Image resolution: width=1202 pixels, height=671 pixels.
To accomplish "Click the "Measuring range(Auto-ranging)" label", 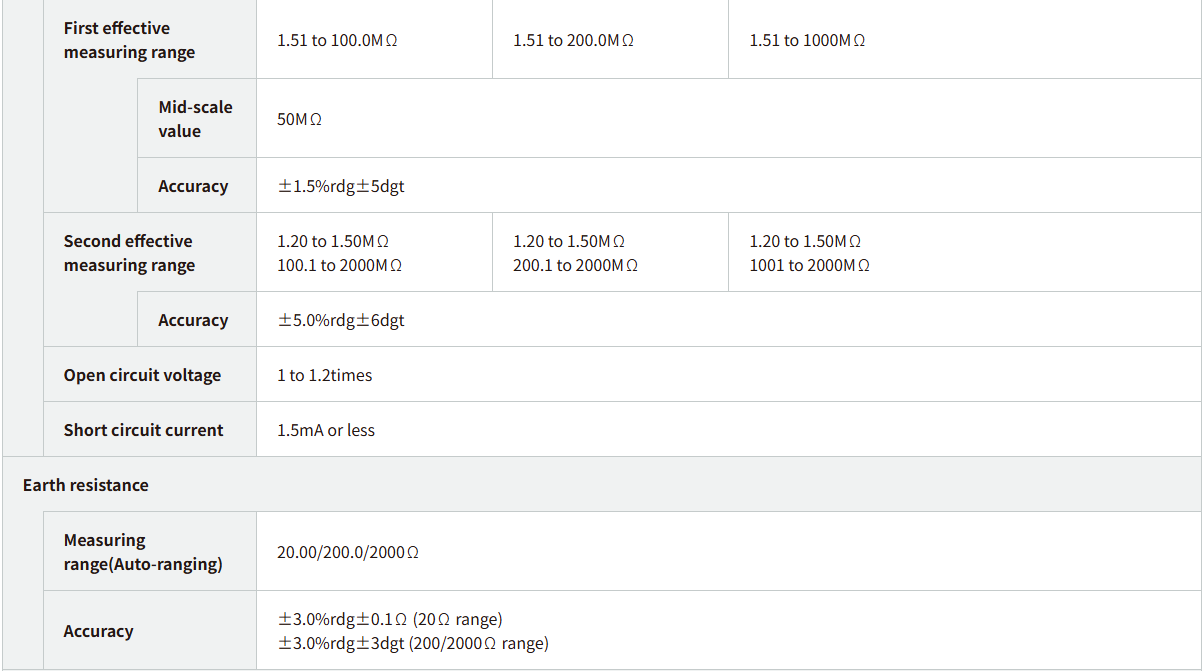I will tap(142, 552).
